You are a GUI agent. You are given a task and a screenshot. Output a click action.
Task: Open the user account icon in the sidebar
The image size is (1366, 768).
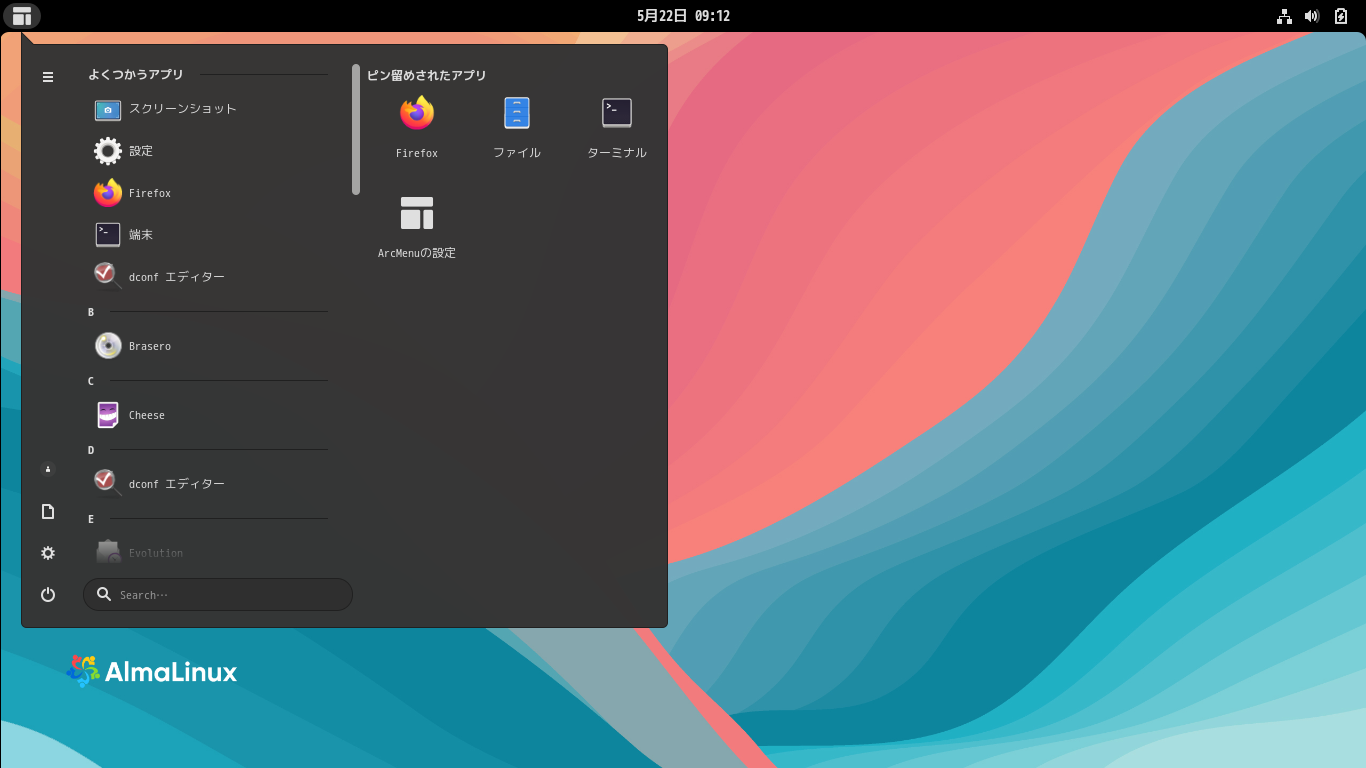click(x=47, y=469)
